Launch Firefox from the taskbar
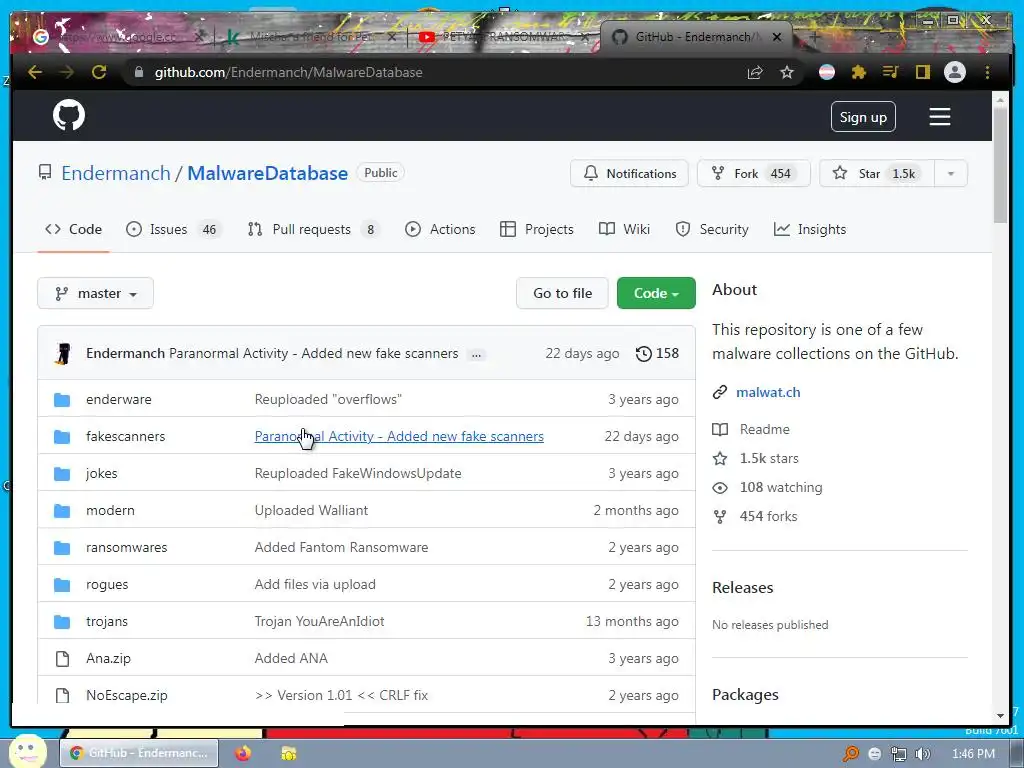Image resolution: width=1024 pixels, height=768 pixels. 243,753
